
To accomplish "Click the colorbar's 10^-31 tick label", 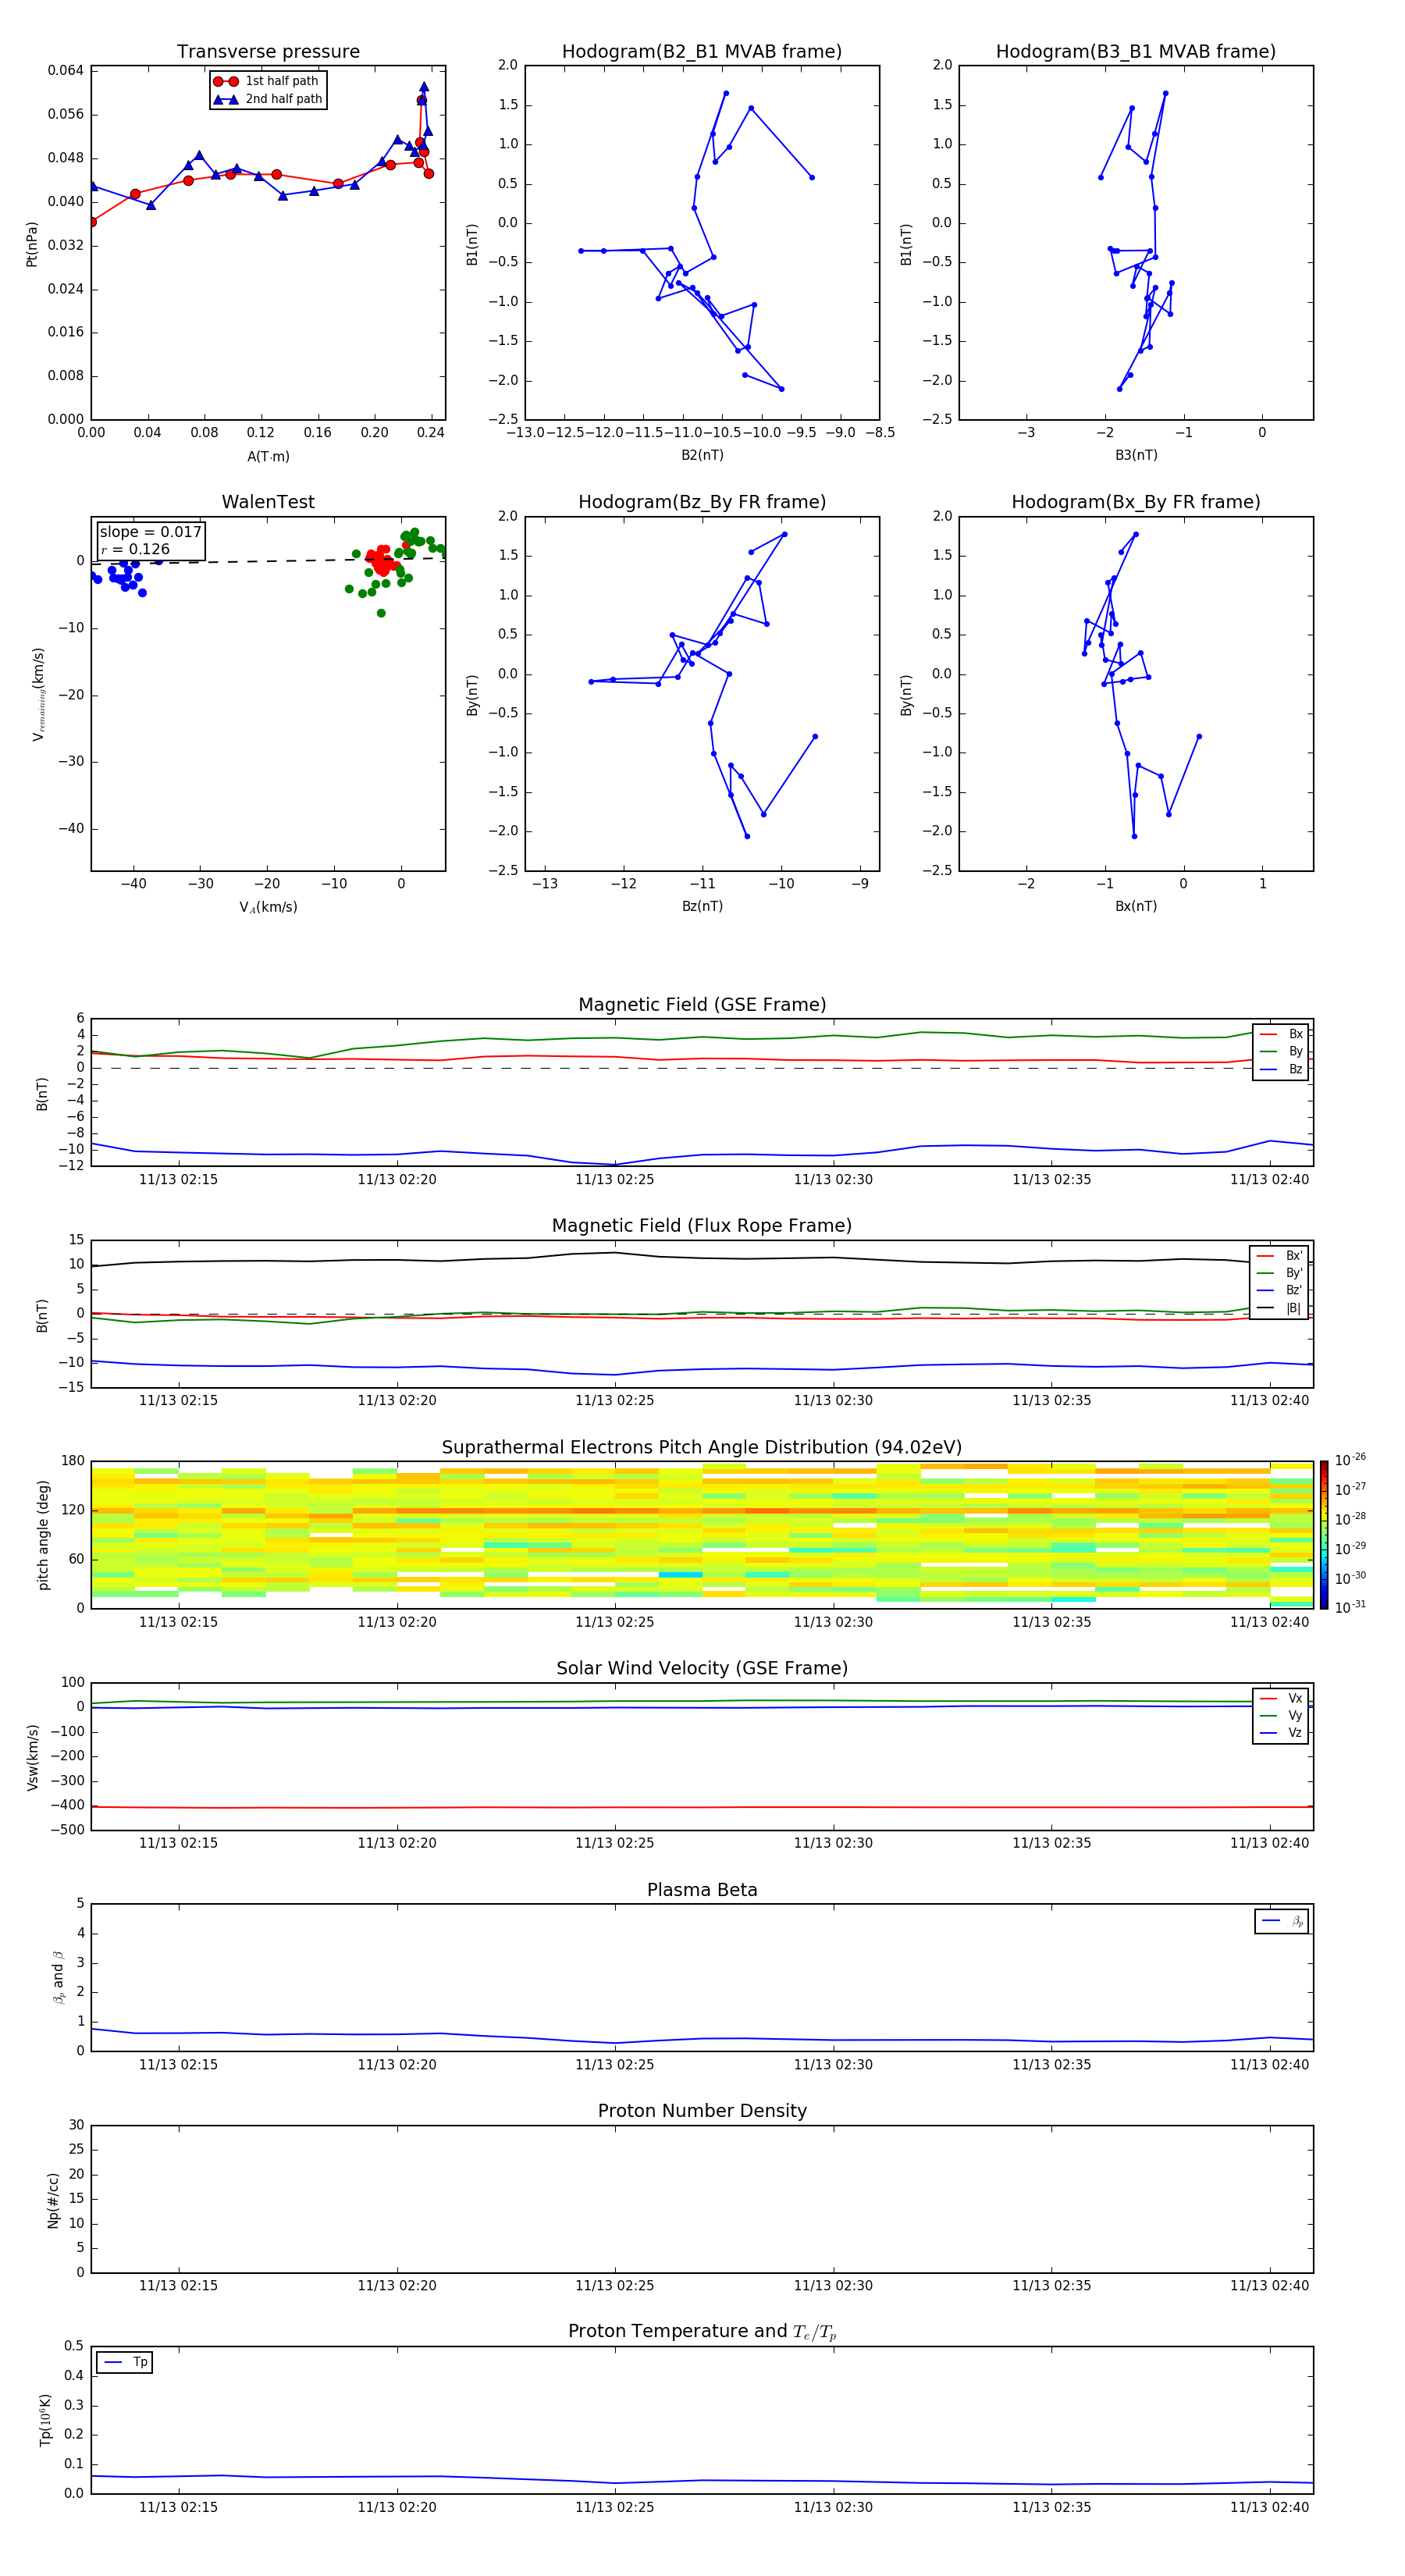I will pyautogui.click(x=1350, y=1607).
